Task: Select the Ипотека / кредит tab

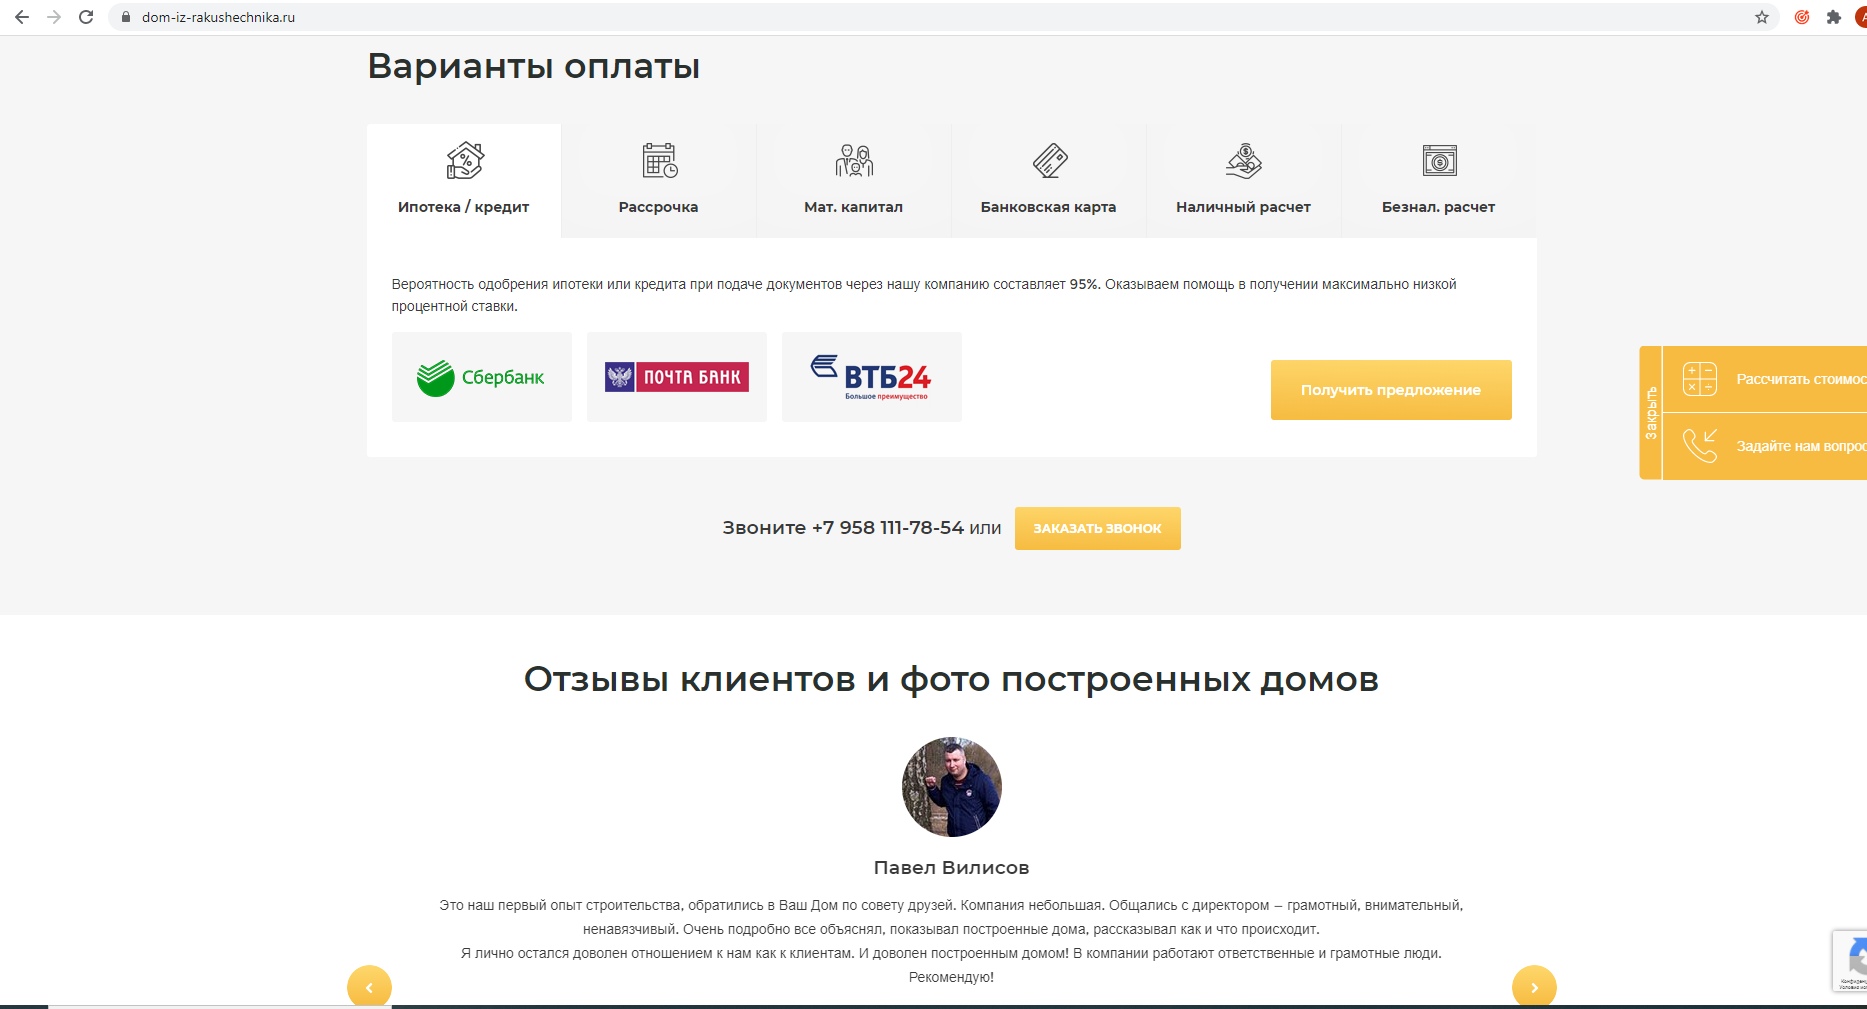Action: pos(464,181)
